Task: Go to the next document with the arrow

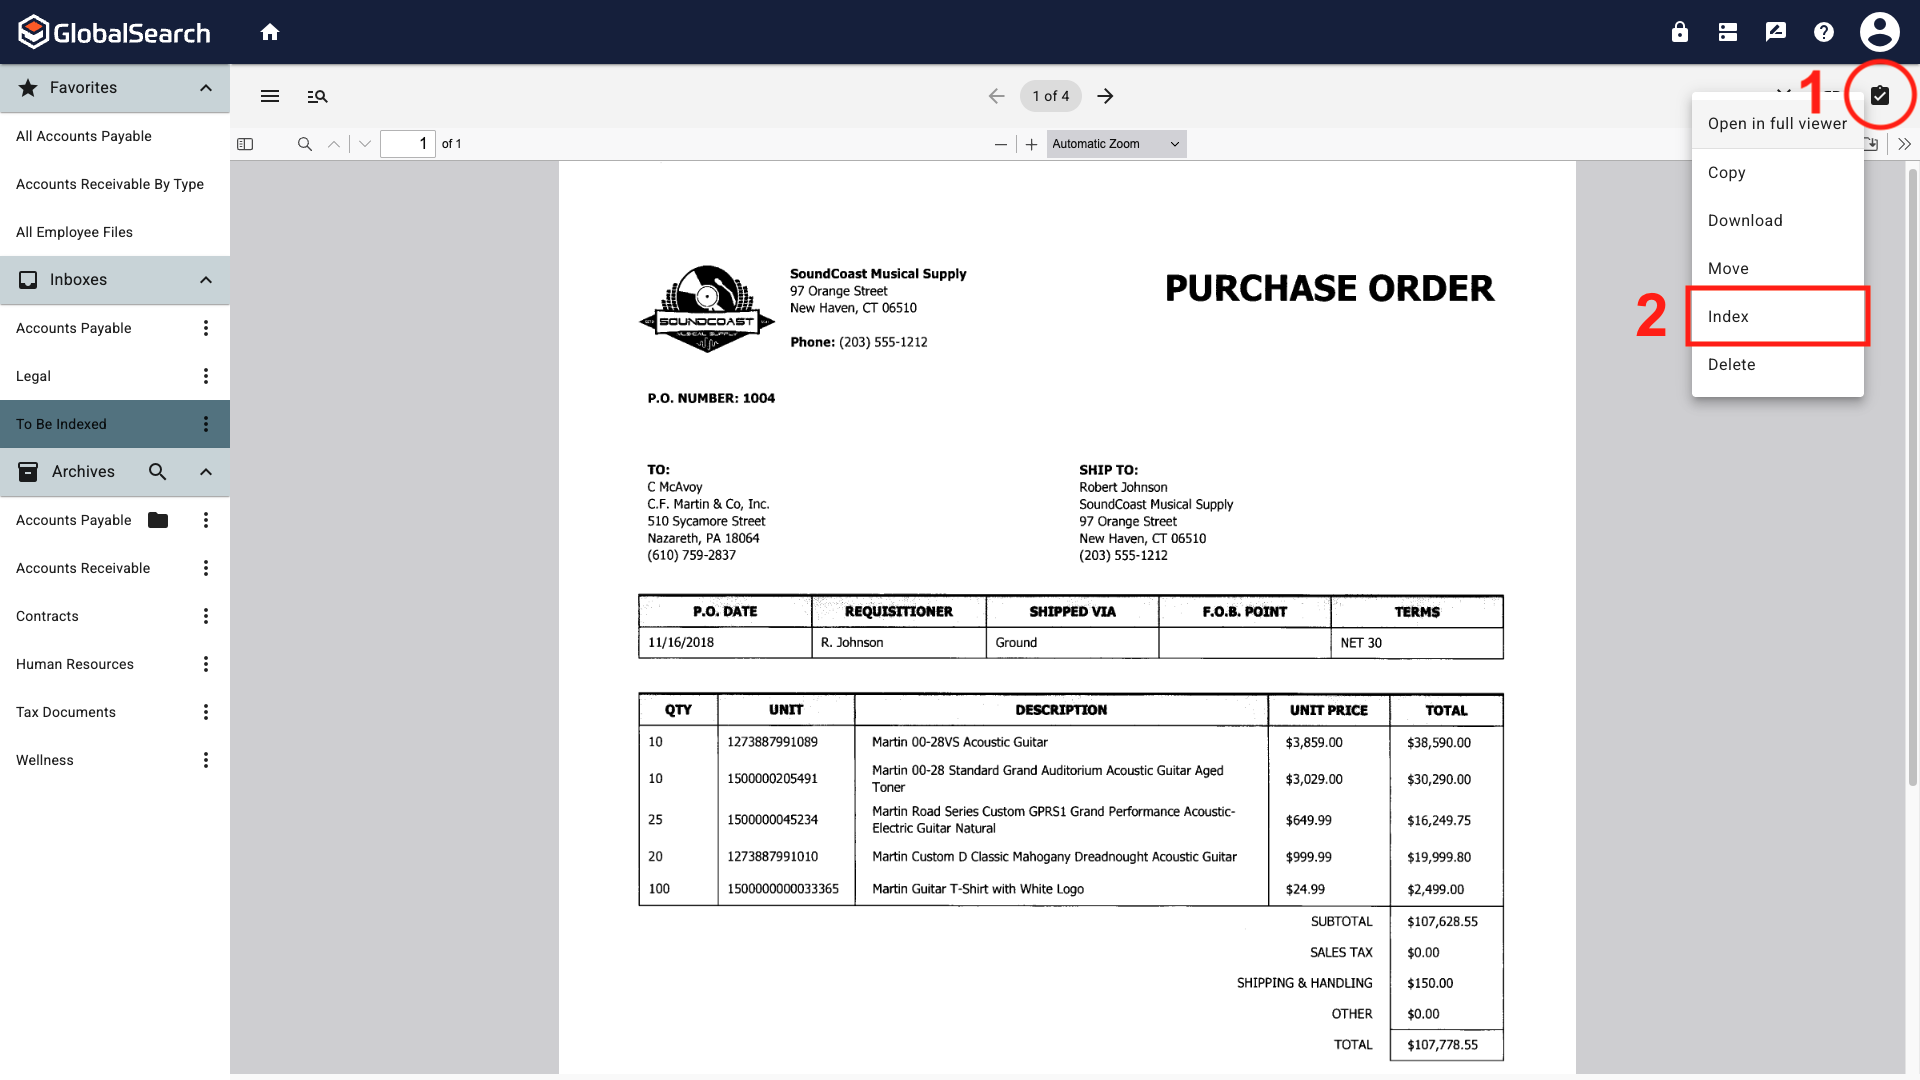Action: click(1105, 96)
